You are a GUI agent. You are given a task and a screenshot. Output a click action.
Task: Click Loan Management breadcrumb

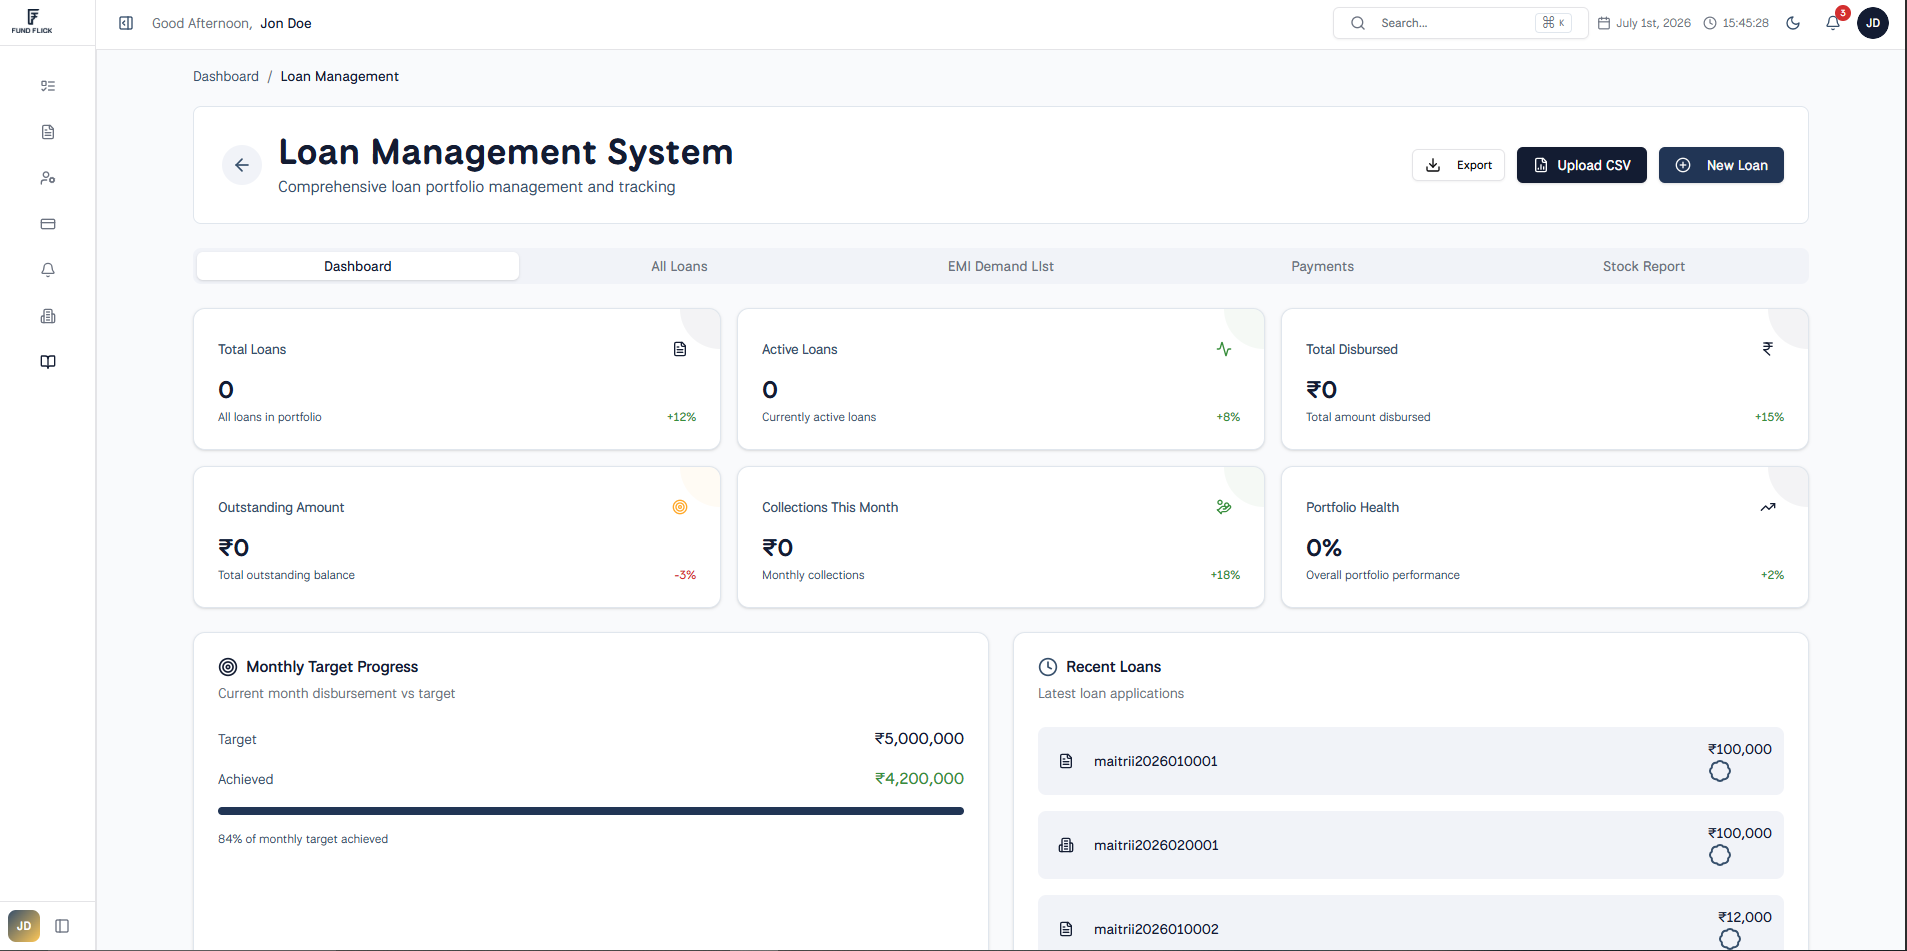340,76
